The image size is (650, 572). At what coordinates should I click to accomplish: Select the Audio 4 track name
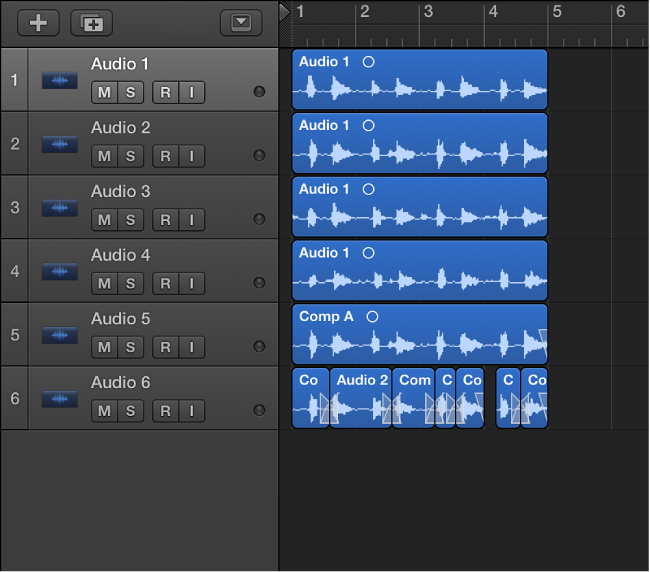pos(121,255)
